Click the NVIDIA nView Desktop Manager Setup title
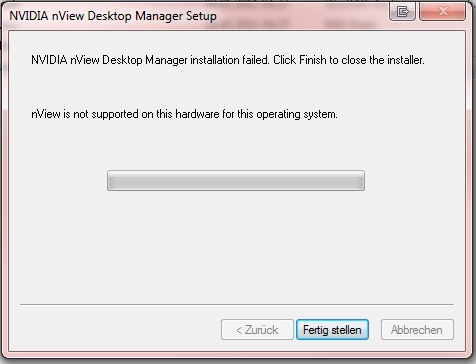Screen dimensions: 476x364 113,16
